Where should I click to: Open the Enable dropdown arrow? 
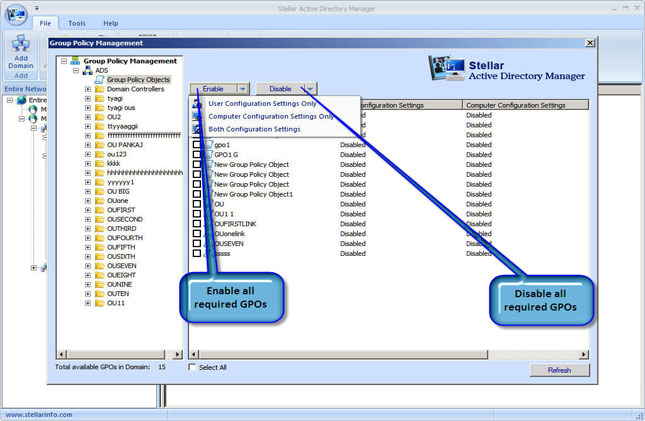point(243,89)
